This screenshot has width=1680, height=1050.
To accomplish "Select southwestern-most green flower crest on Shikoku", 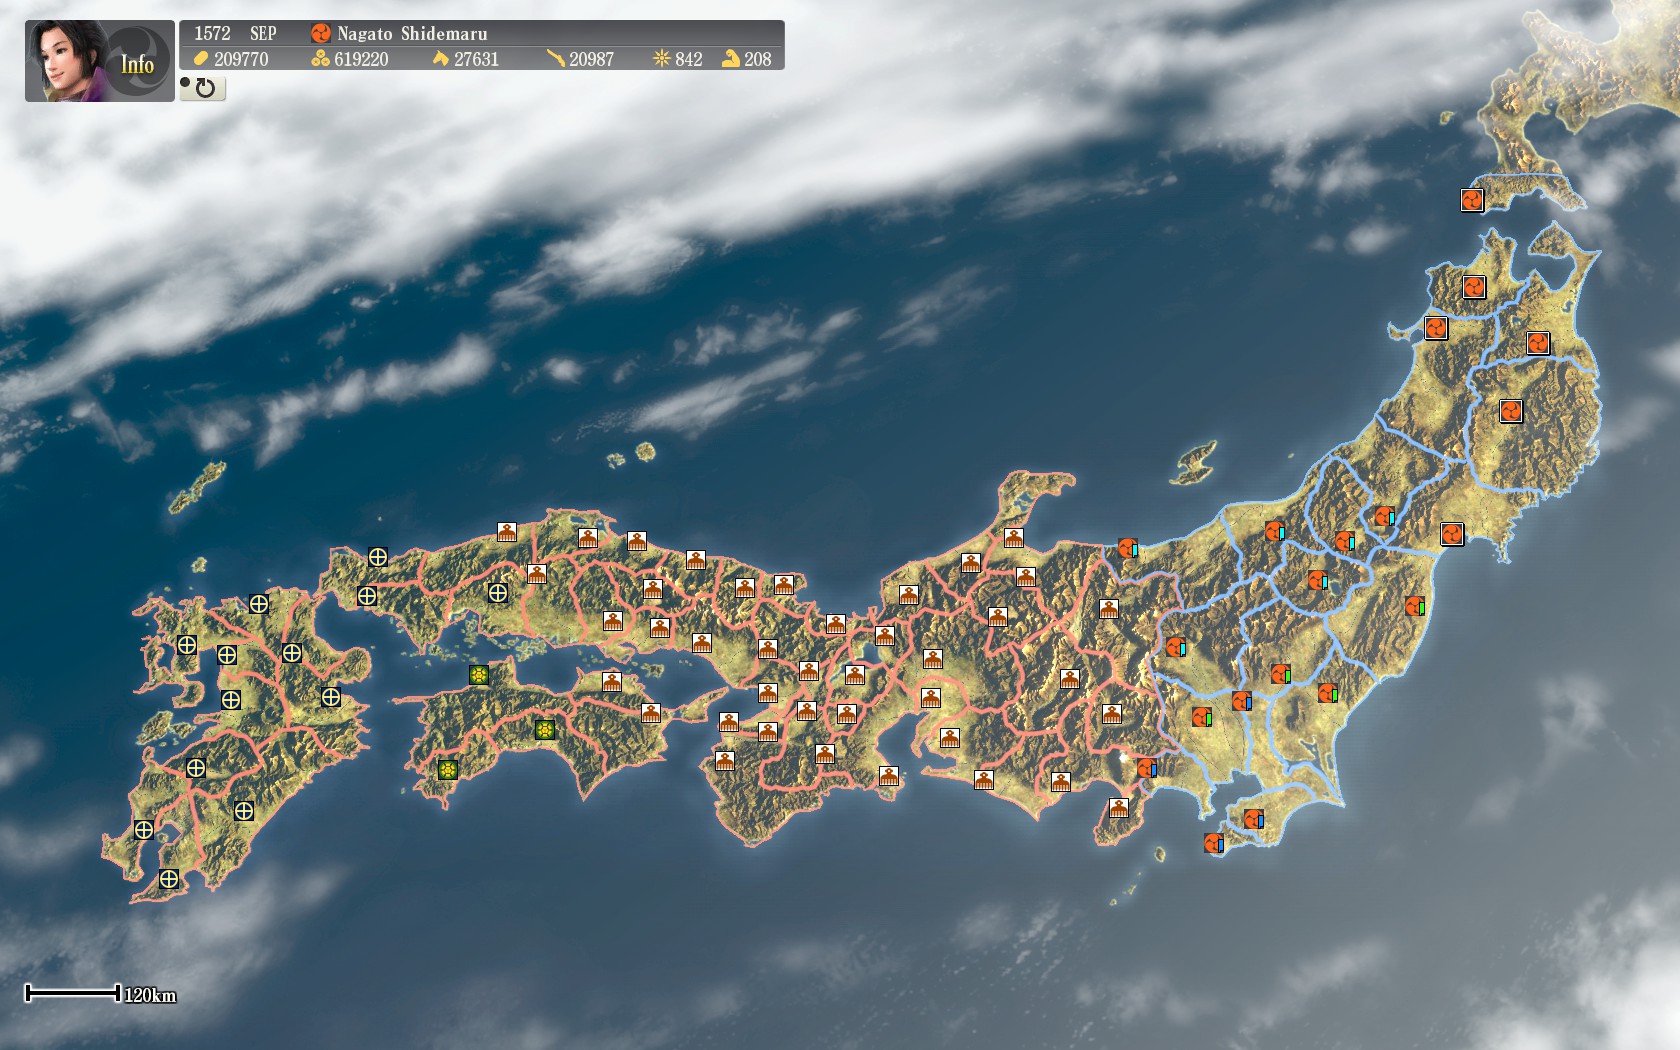I will pyautogui.click(x=448, y=769).
